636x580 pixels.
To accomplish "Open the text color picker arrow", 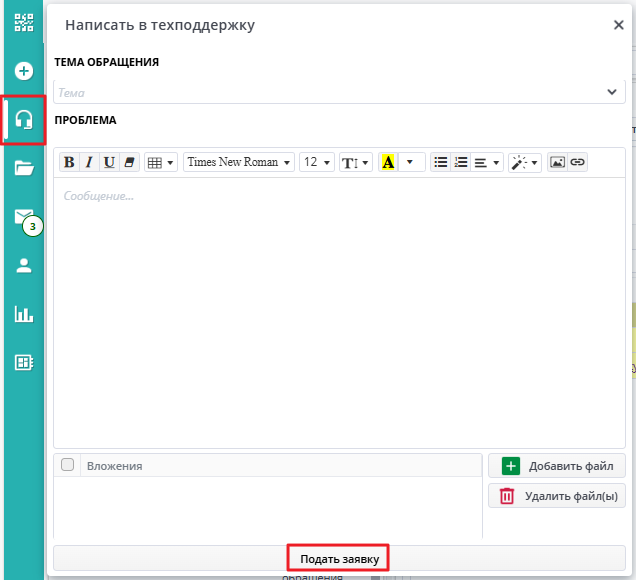I will [x=410, y=162].
